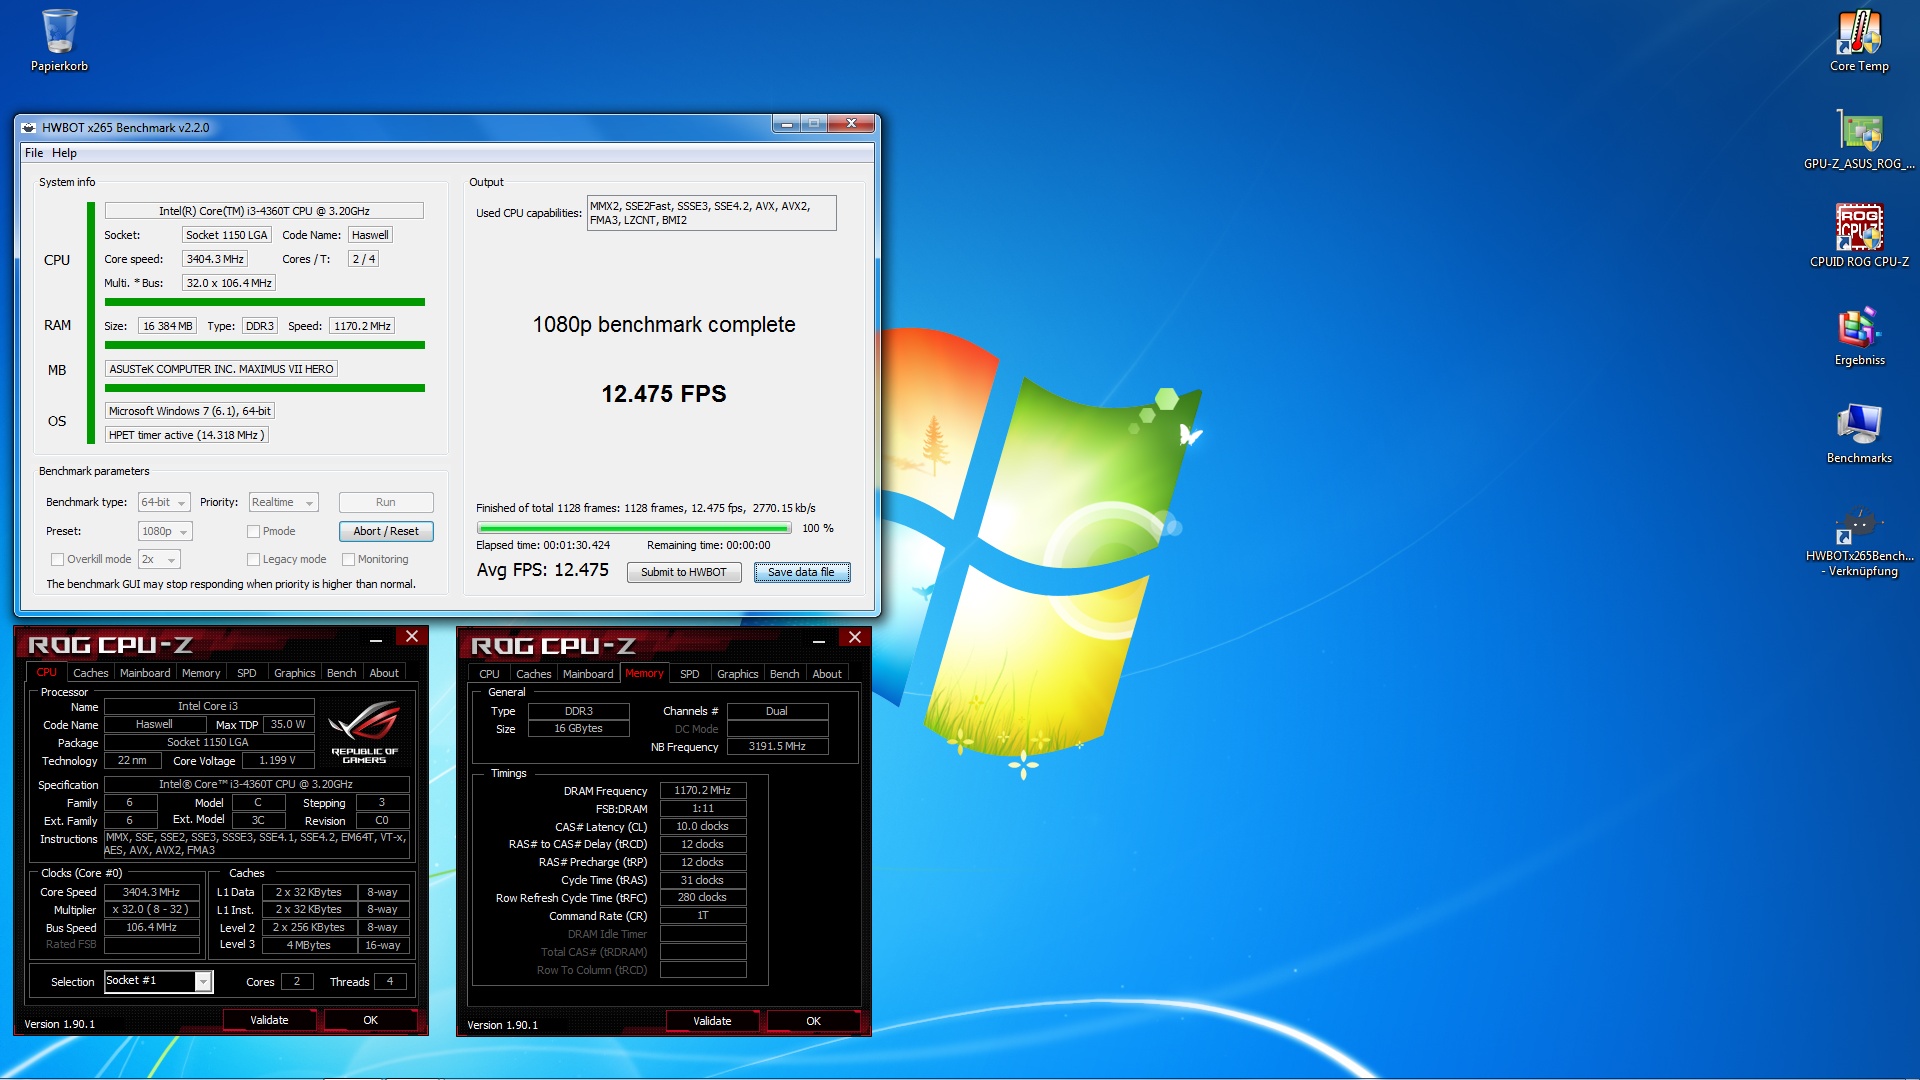1920x1080 pixels.
Task: Close the Memory ROG CPU-Z window
Action: coord(855,638)
